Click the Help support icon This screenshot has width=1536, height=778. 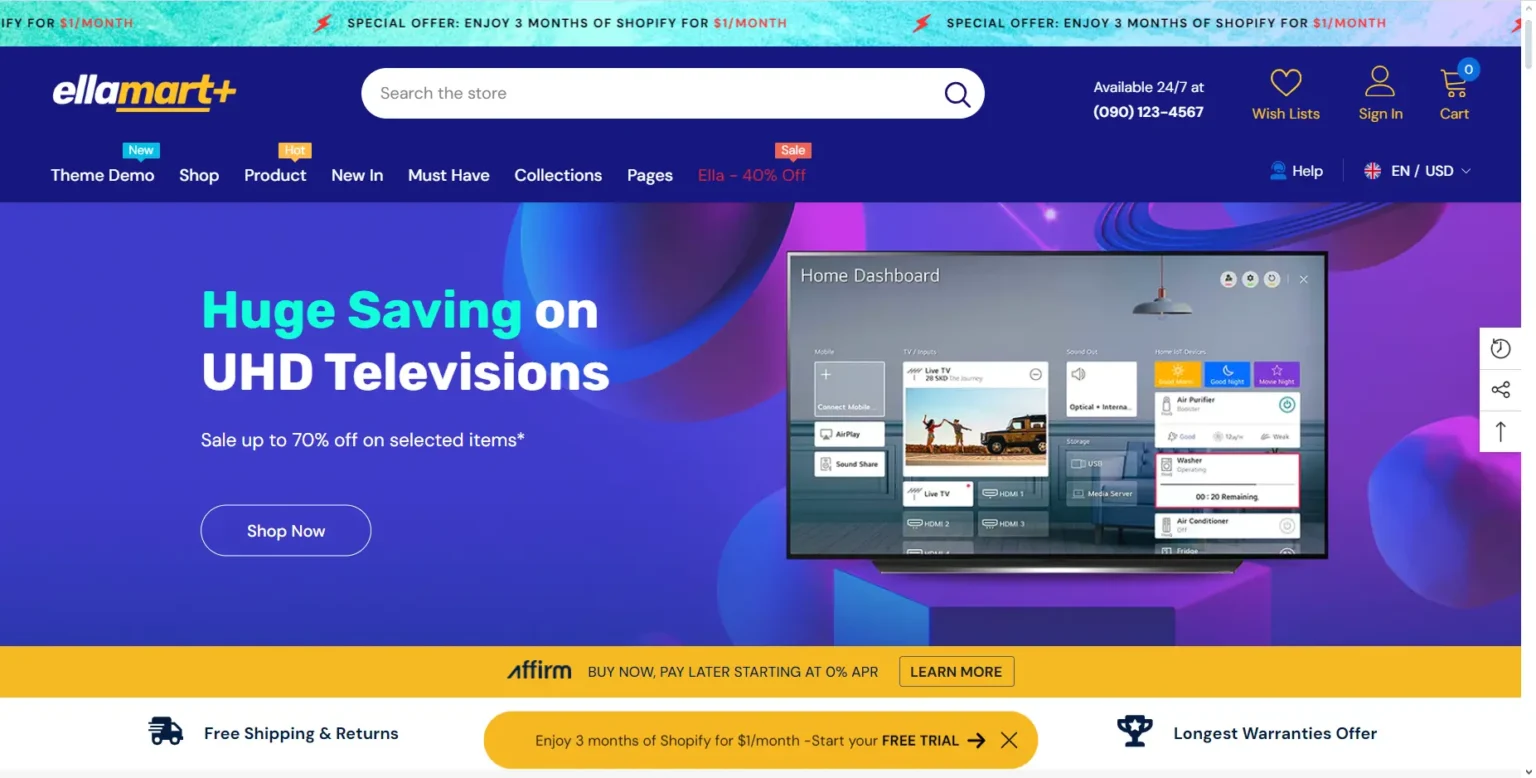point(1278,171)
